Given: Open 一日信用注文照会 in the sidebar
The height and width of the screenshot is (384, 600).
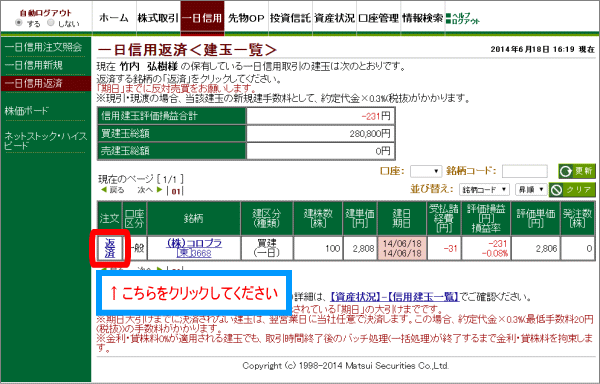Looking at the screenshot, I should point(43,47).
